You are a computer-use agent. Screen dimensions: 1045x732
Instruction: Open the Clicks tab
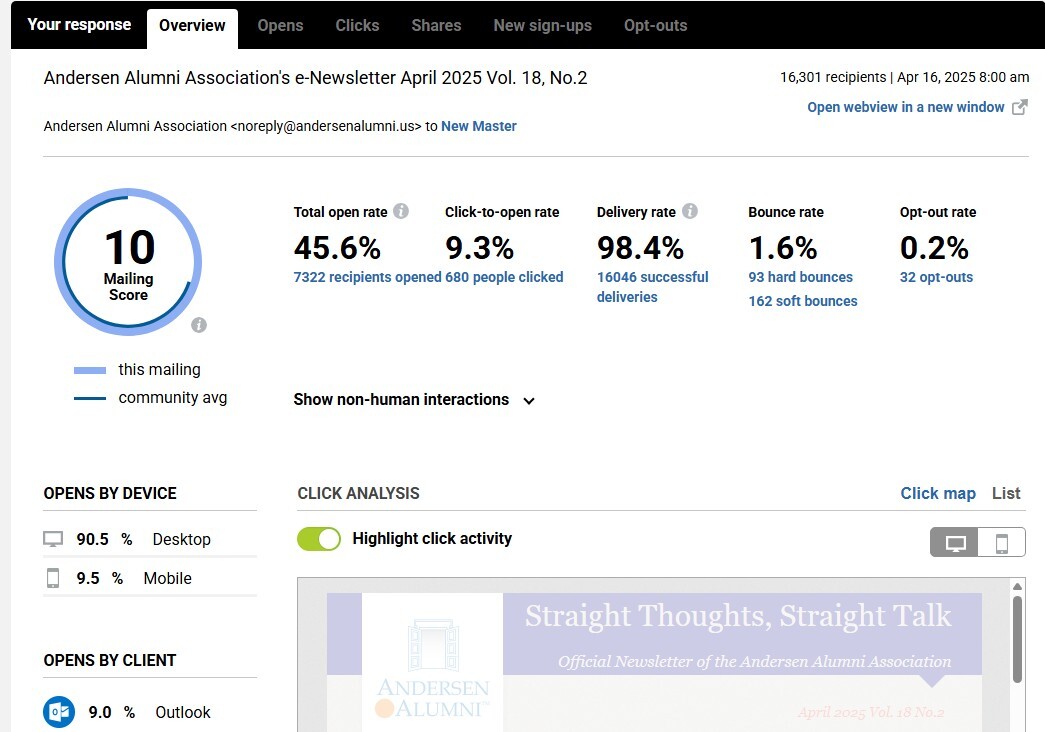pyautogui.click(x=357, y=25)
